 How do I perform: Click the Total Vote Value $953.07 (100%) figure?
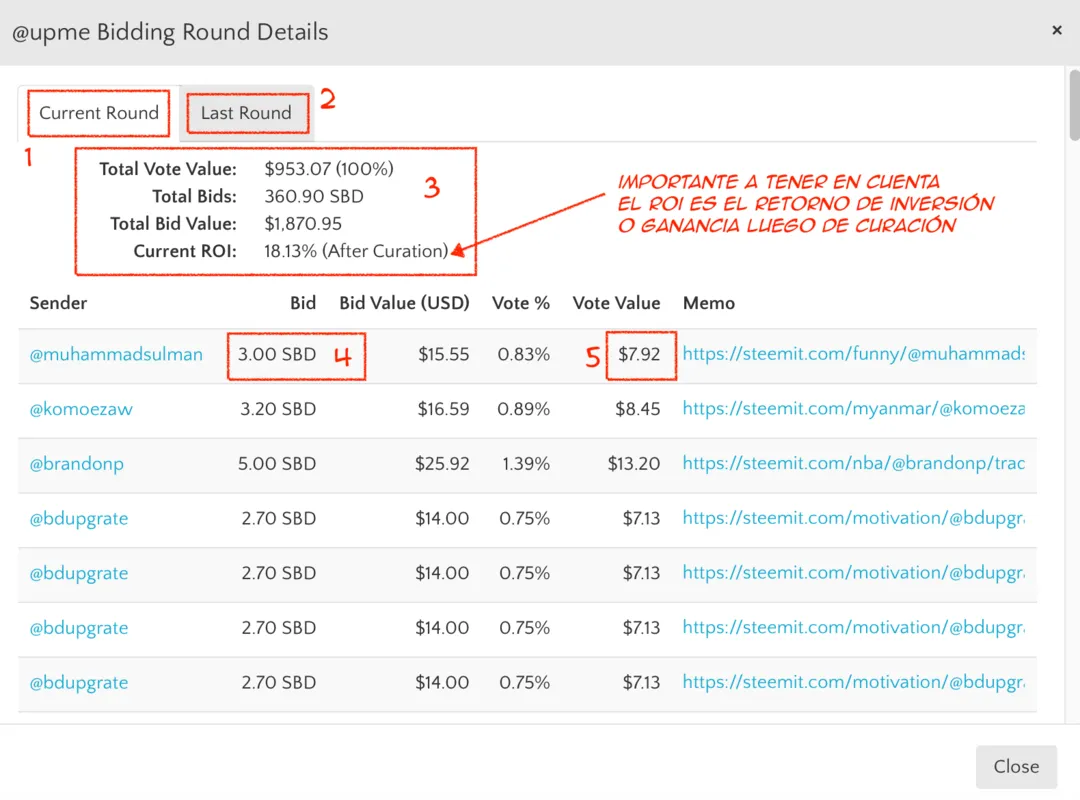(329, 169)
